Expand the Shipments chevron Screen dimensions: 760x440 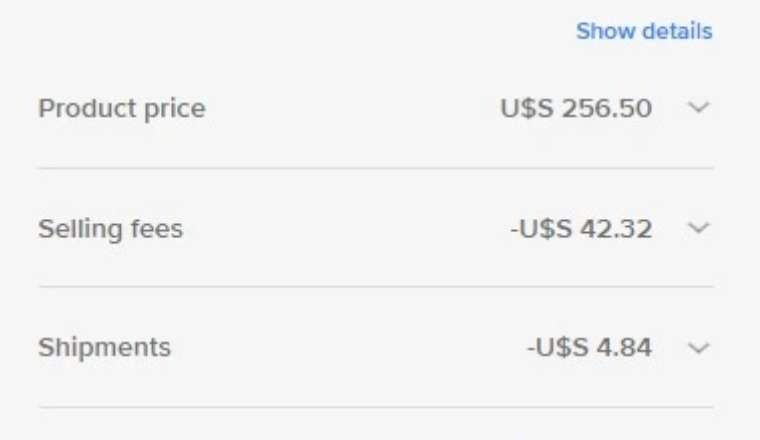pos(698,347)
